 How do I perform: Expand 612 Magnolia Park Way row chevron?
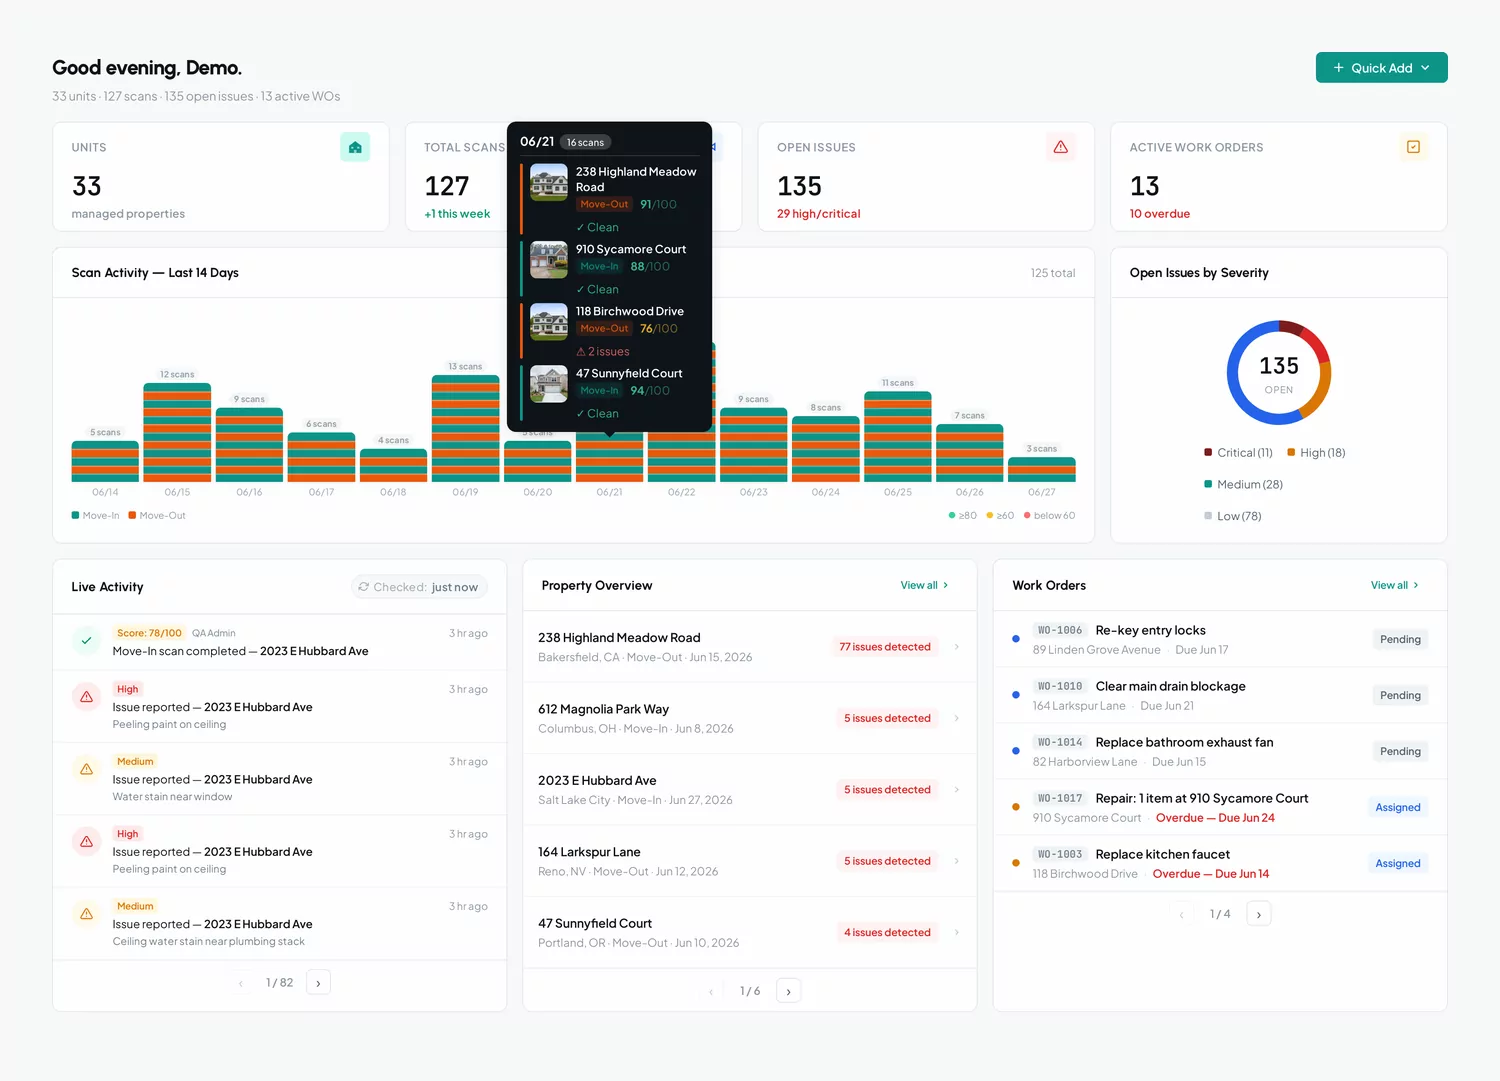(957, 718)
